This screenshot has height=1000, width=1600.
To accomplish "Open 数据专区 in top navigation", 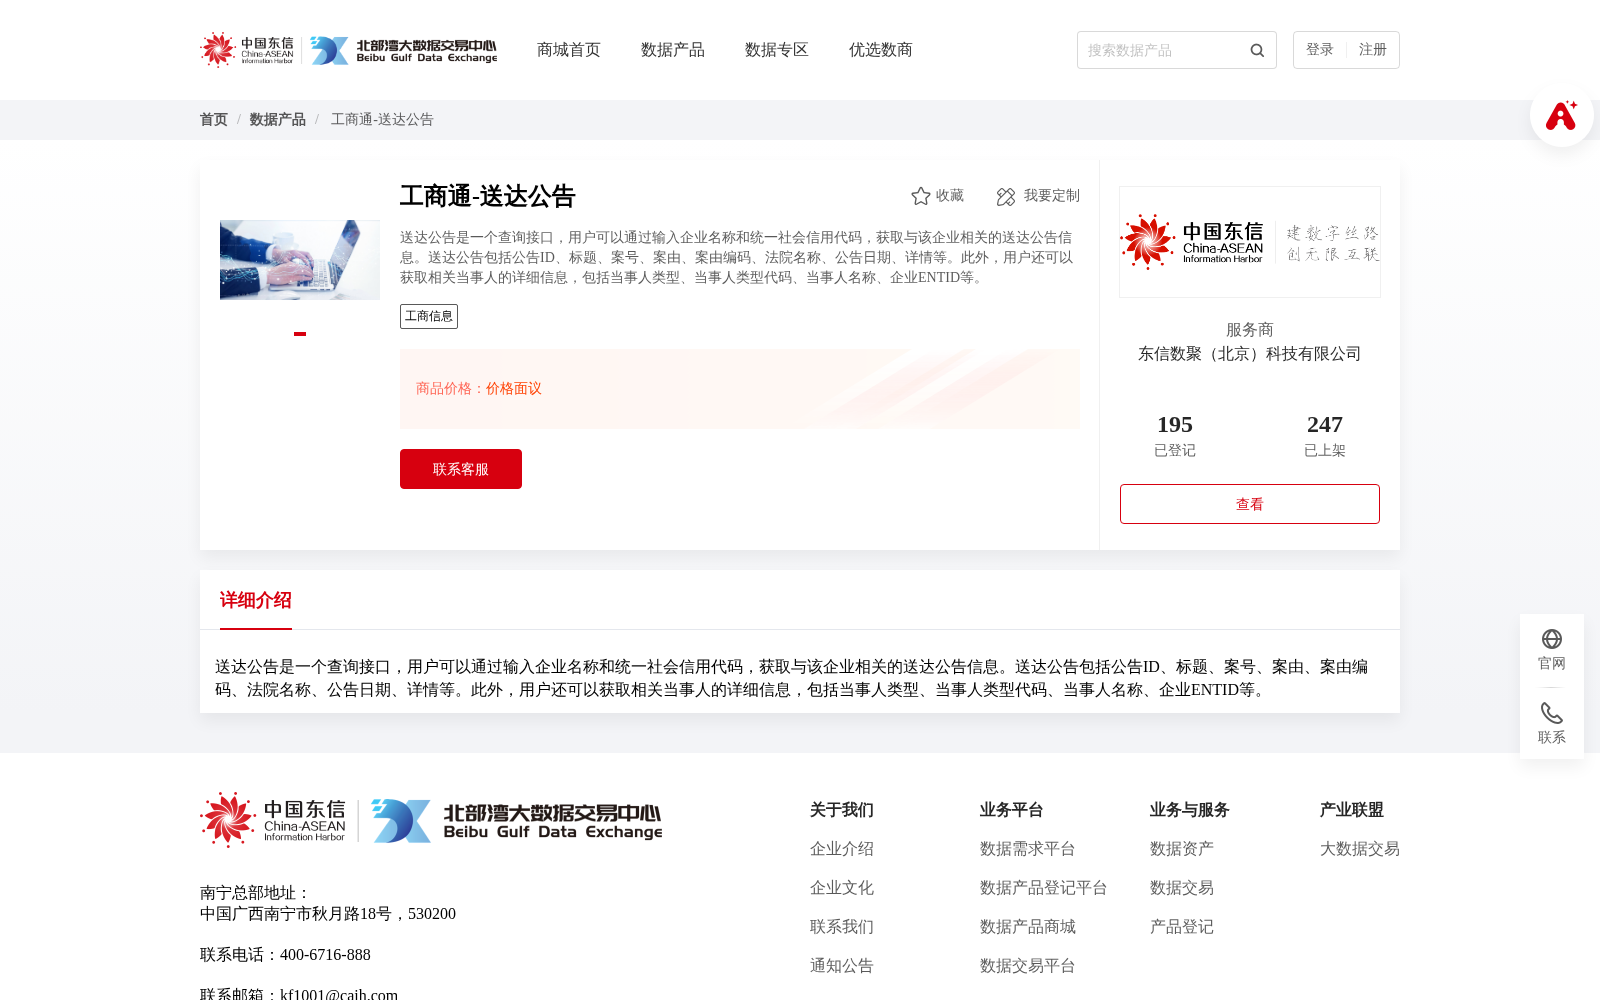I will pyautogui.click(x=777, y=50).
